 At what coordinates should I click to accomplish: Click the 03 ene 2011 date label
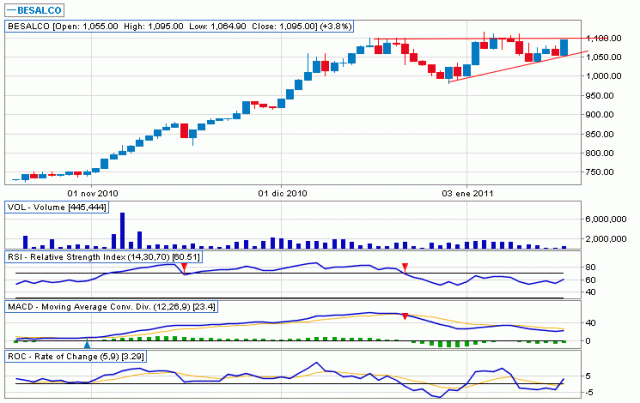(467, 193)
